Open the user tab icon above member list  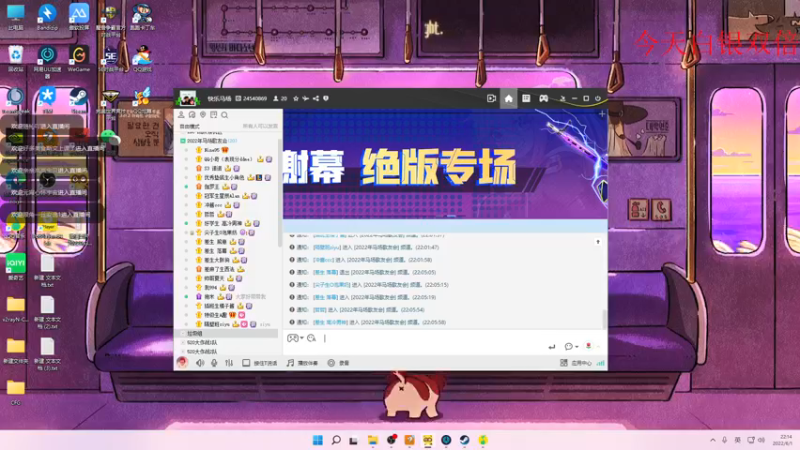tap(181, 115)
